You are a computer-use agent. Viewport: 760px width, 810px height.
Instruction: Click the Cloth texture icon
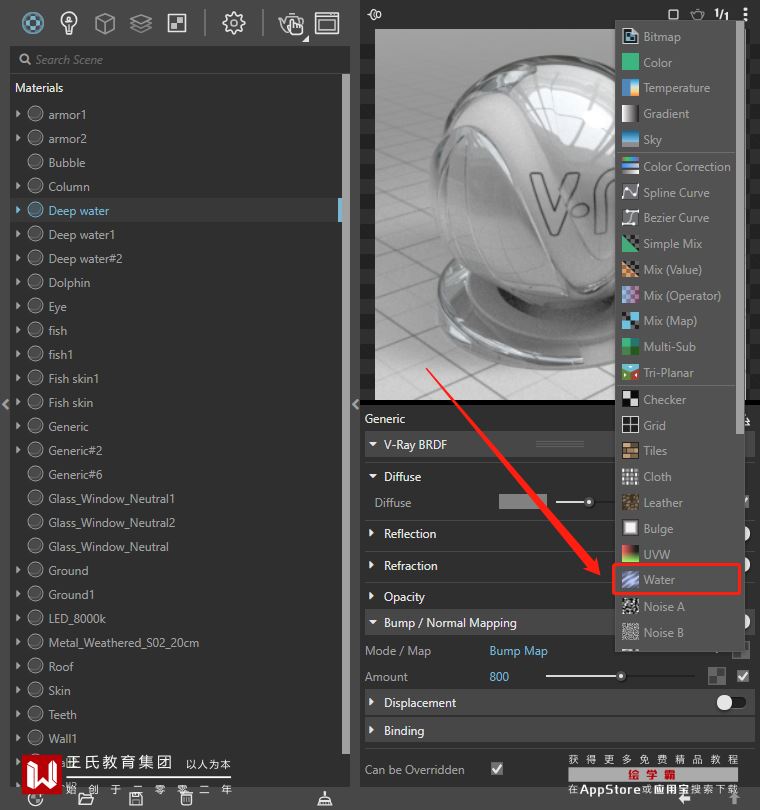630,476
